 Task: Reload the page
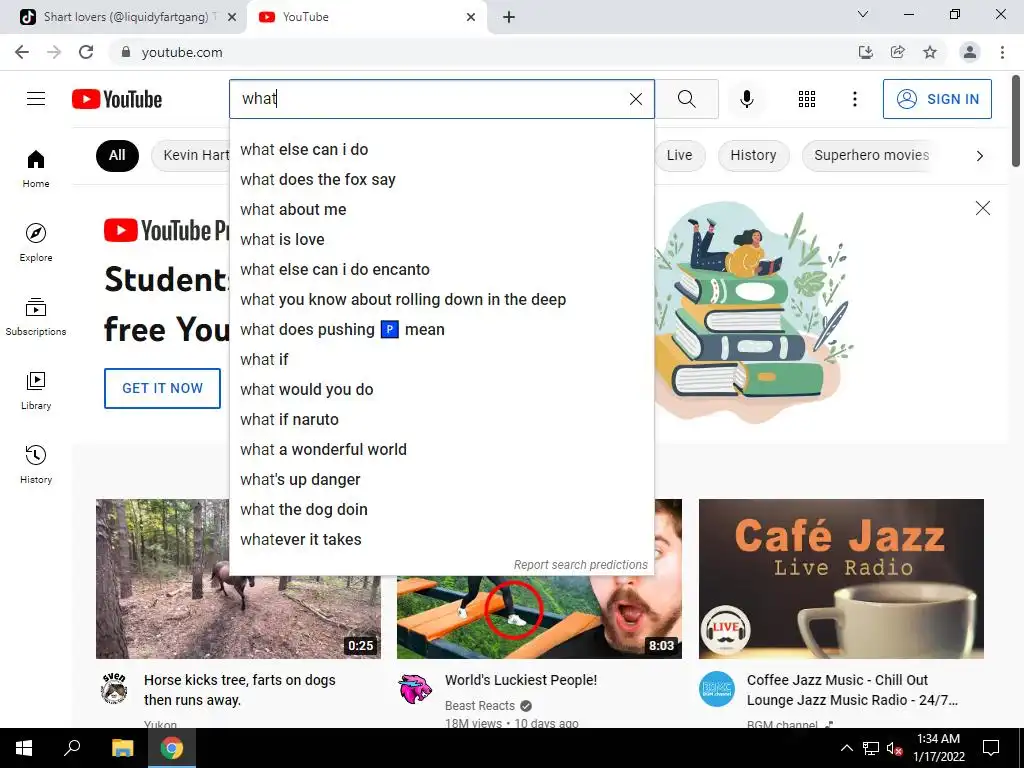(x=86, y=52)
